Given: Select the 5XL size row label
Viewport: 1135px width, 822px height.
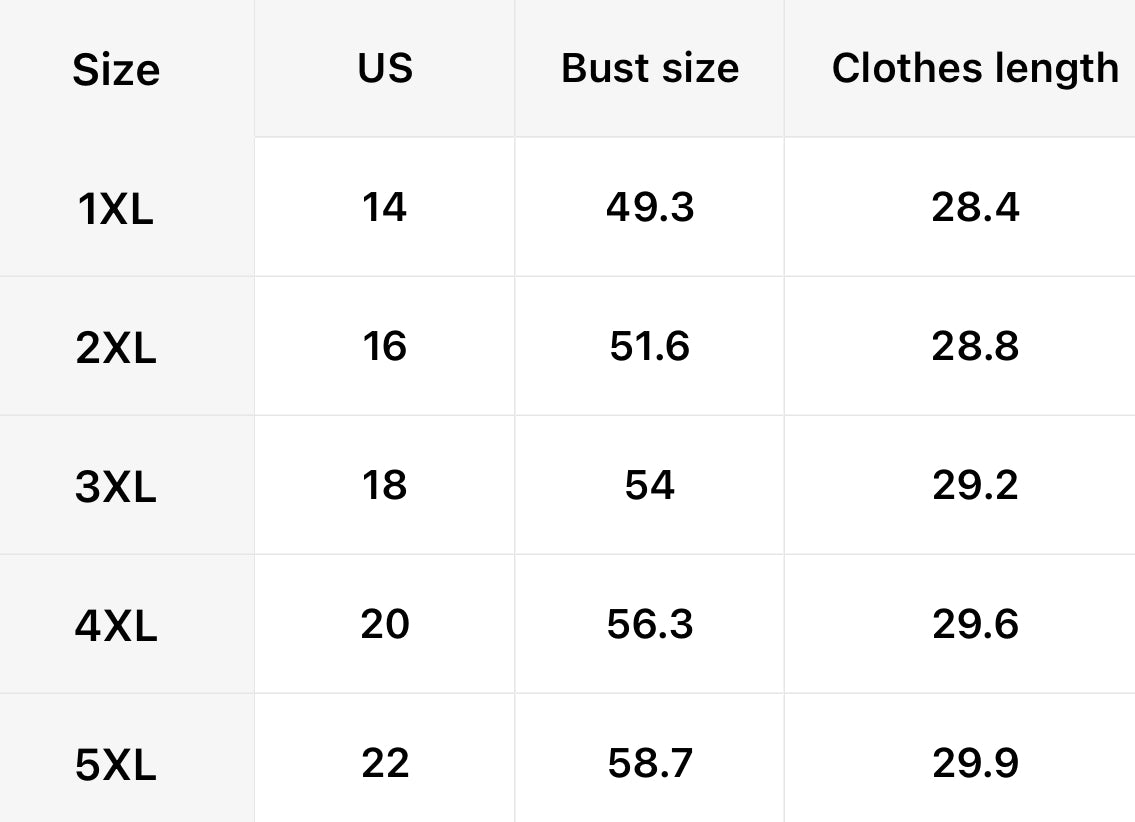Looking at the screenshot, I should pyautogui.click(x=116, y=765).
